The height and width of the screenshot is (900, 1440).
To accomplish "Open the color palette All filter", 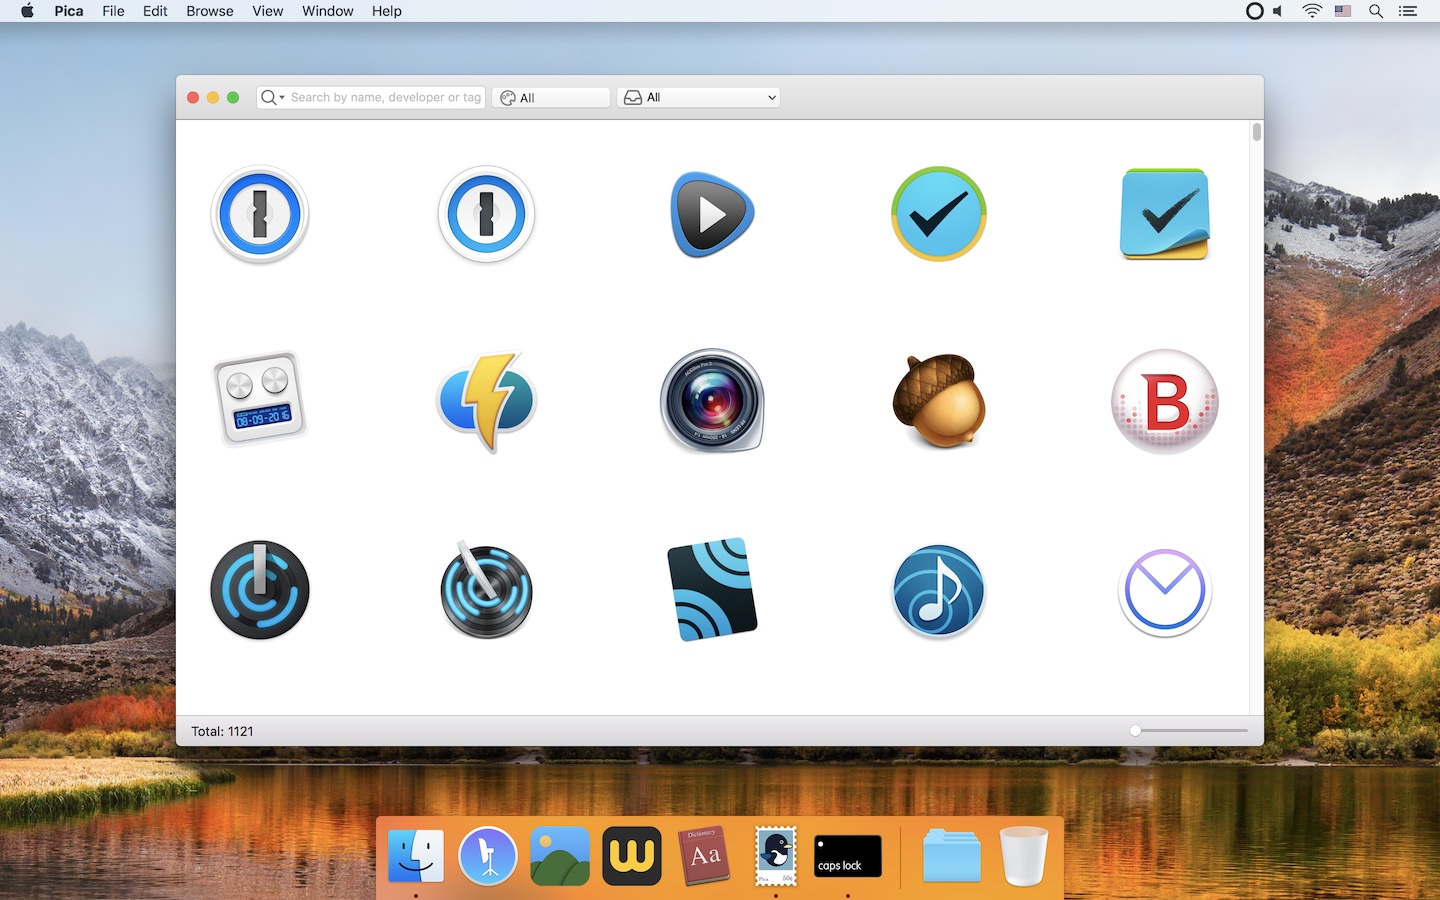I will click(x=551, y=97).
